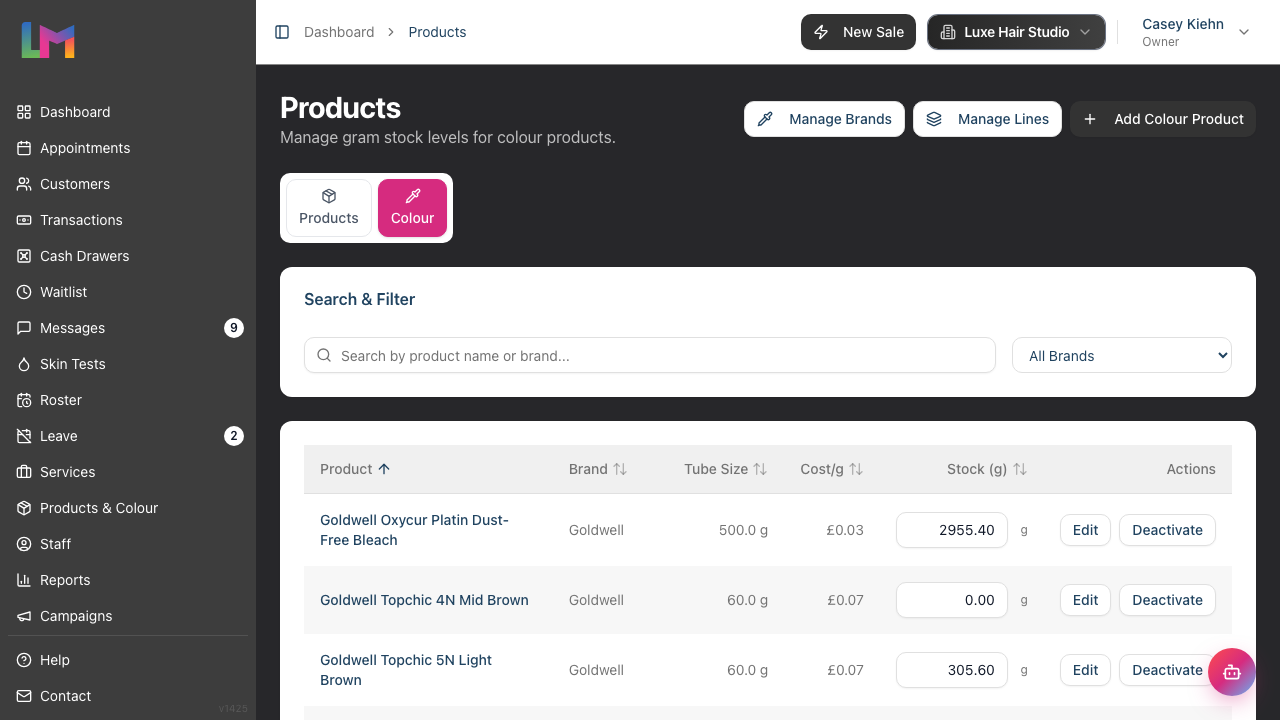Click the unread Messages badge showing 9
Image resolution: width=1280 pixels, height=720 pixels.
click(234, 328)
